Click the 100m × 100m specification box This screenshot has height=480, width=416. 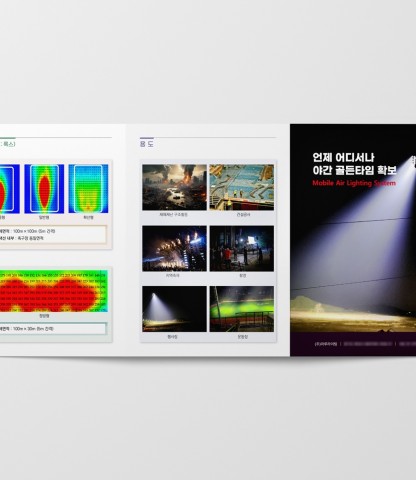point(53,235)
